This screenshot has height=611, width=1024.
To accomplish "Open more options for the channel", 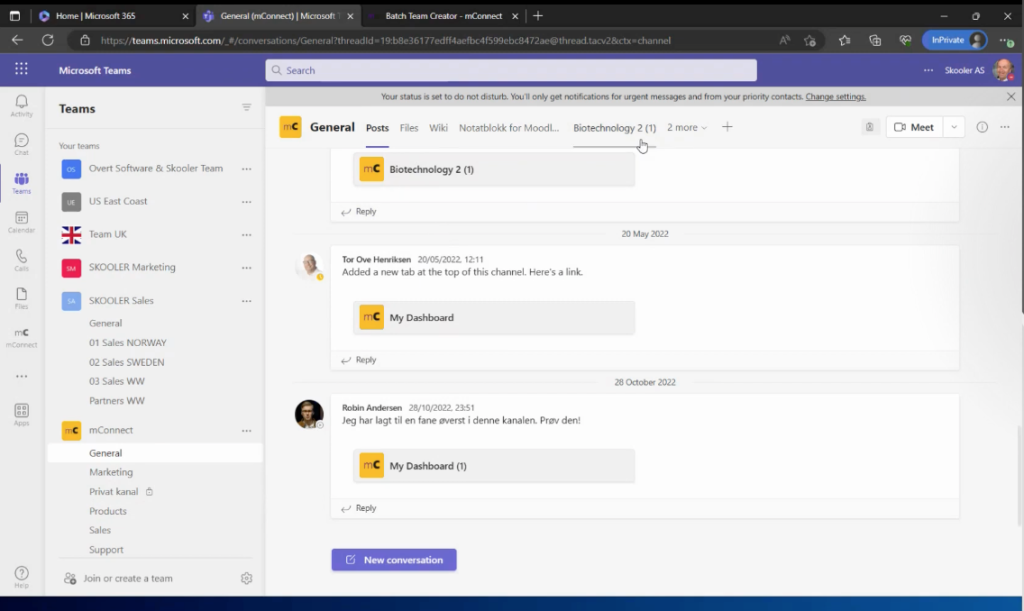I will 1004,127.
